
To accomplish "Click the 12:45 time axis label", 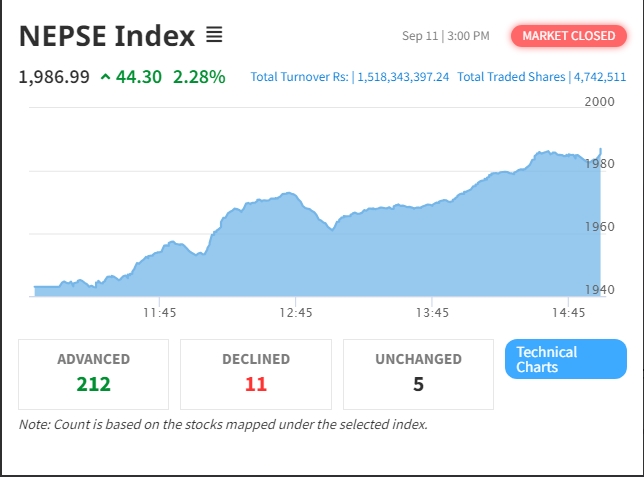I will point(296,313).
